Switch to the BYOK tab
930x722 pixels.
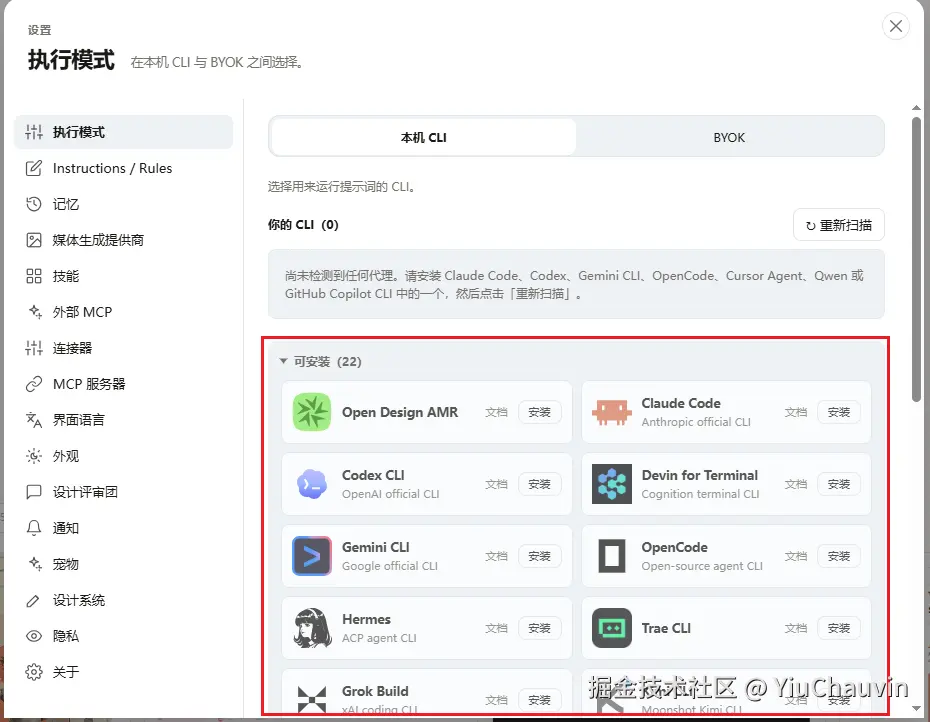pyautogui.click(x=729, y=138)
